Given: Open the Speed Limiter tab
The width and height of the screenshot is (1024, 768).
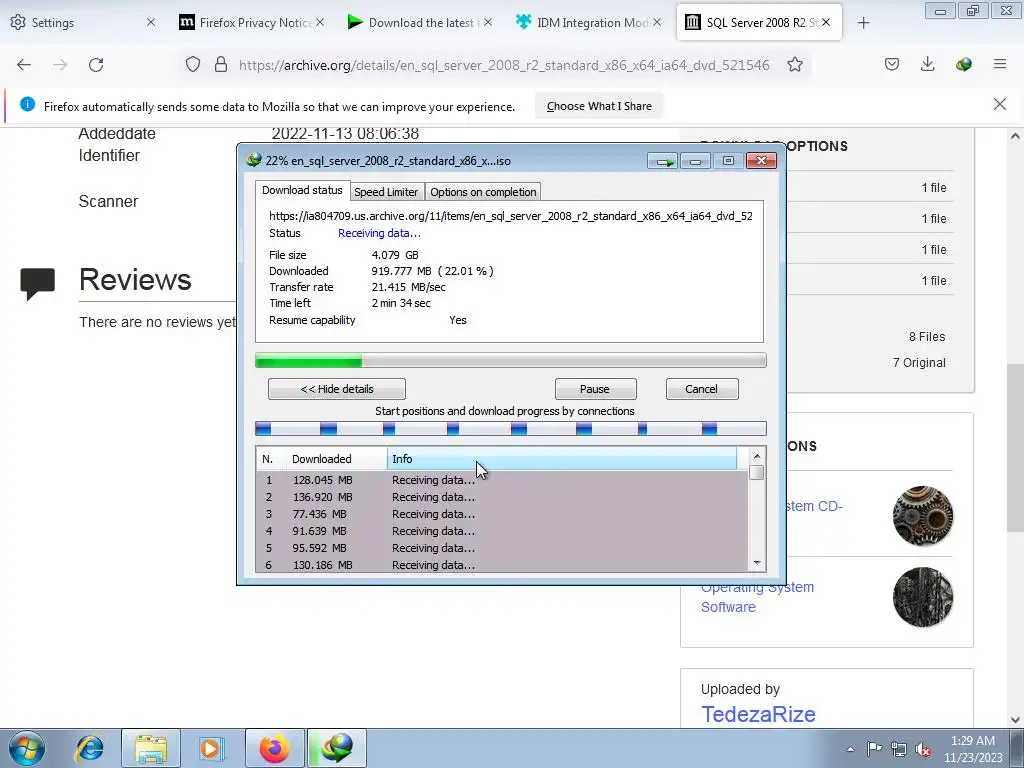Looking at the screenshot, I should pos(386,192).
